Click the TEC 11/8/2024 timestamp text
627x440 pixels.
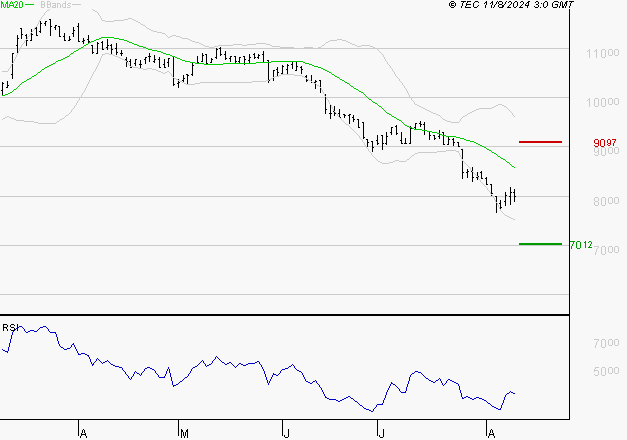[x=511, y=4]
